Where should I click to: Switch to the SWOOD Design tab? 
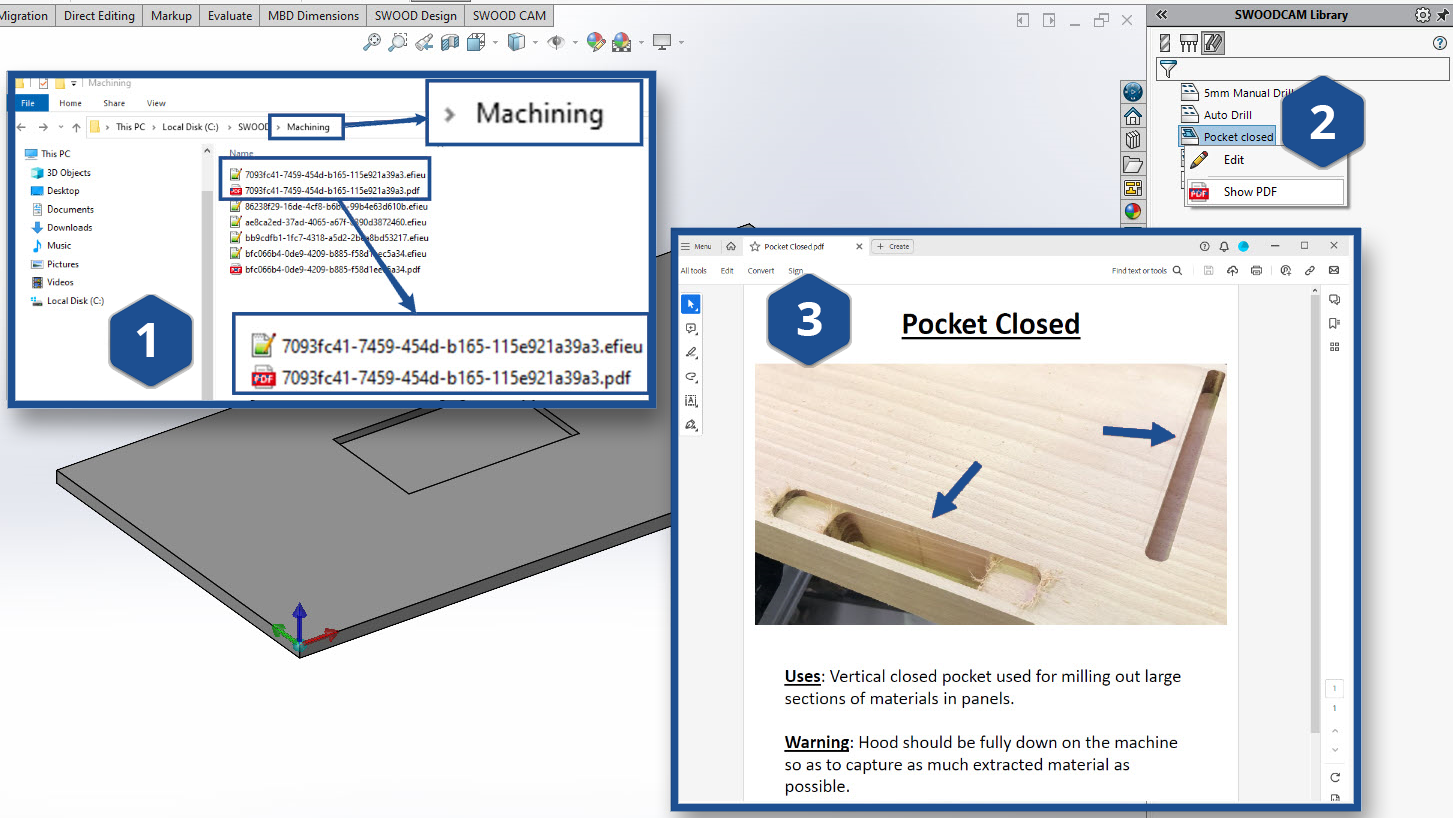coord(415,15)
